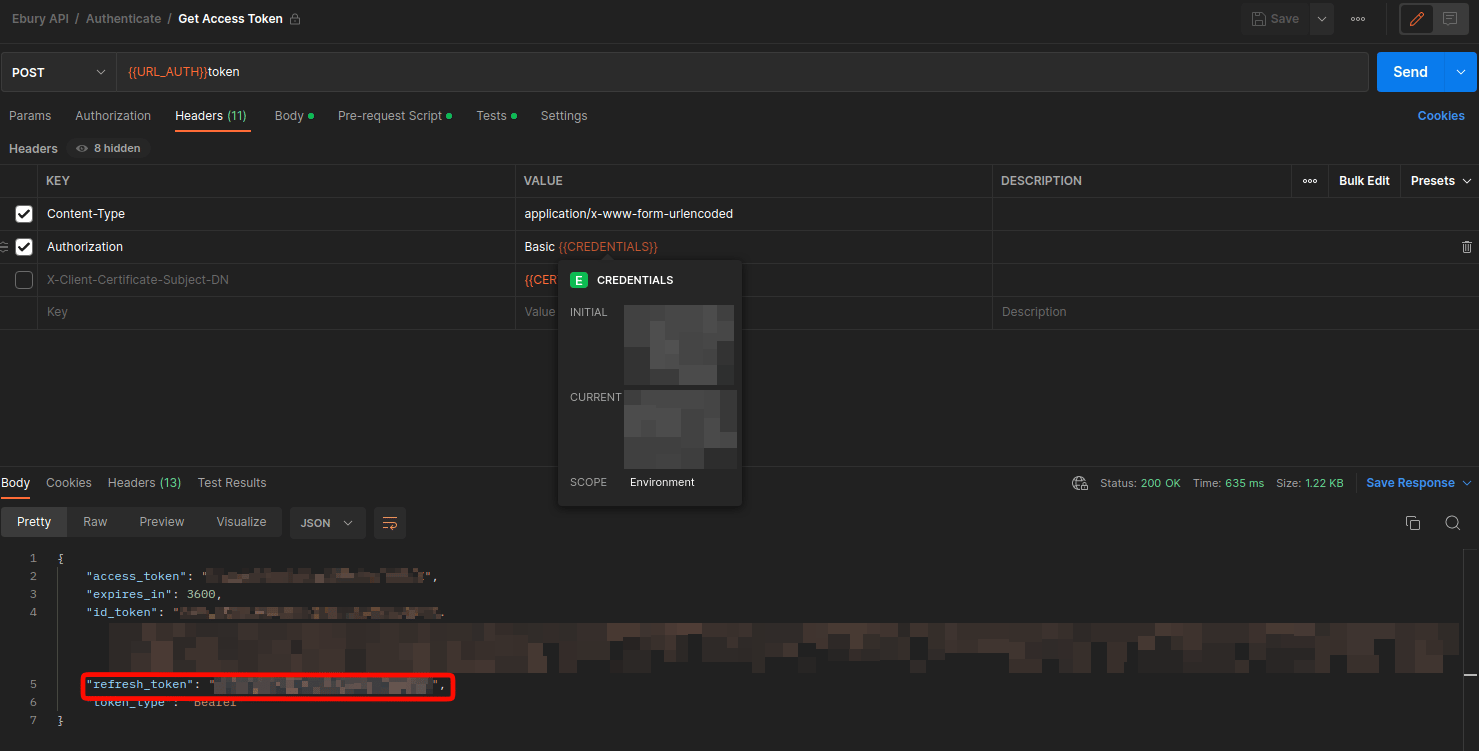The image size is (1479, 751).
Task: Click the Authenticate breadcrumb
Action: [x=123, y=19]
